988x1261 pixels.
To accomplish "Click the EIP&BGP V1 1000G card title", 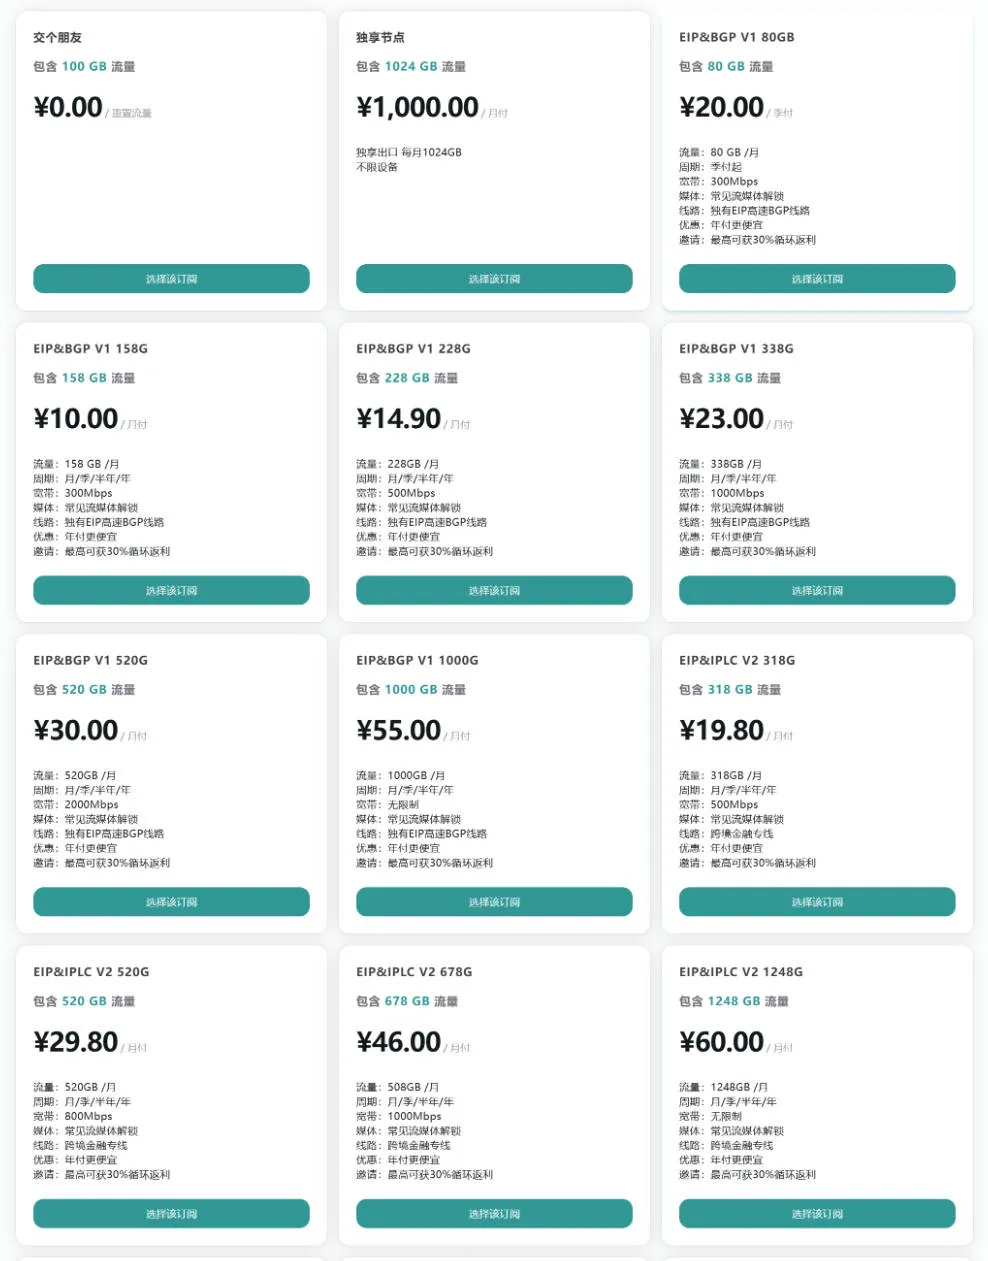I will tap(417, 660).
